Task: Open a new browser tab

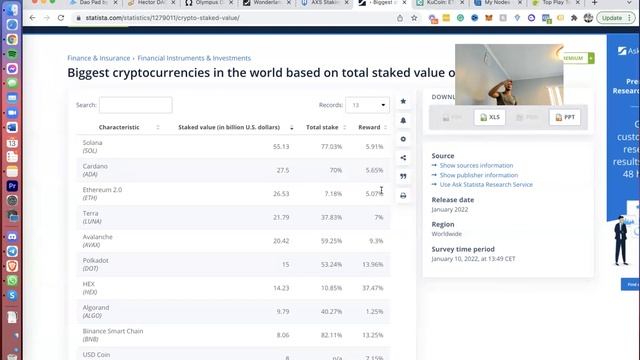Action: pyautogui.click(x=595, y=3)
